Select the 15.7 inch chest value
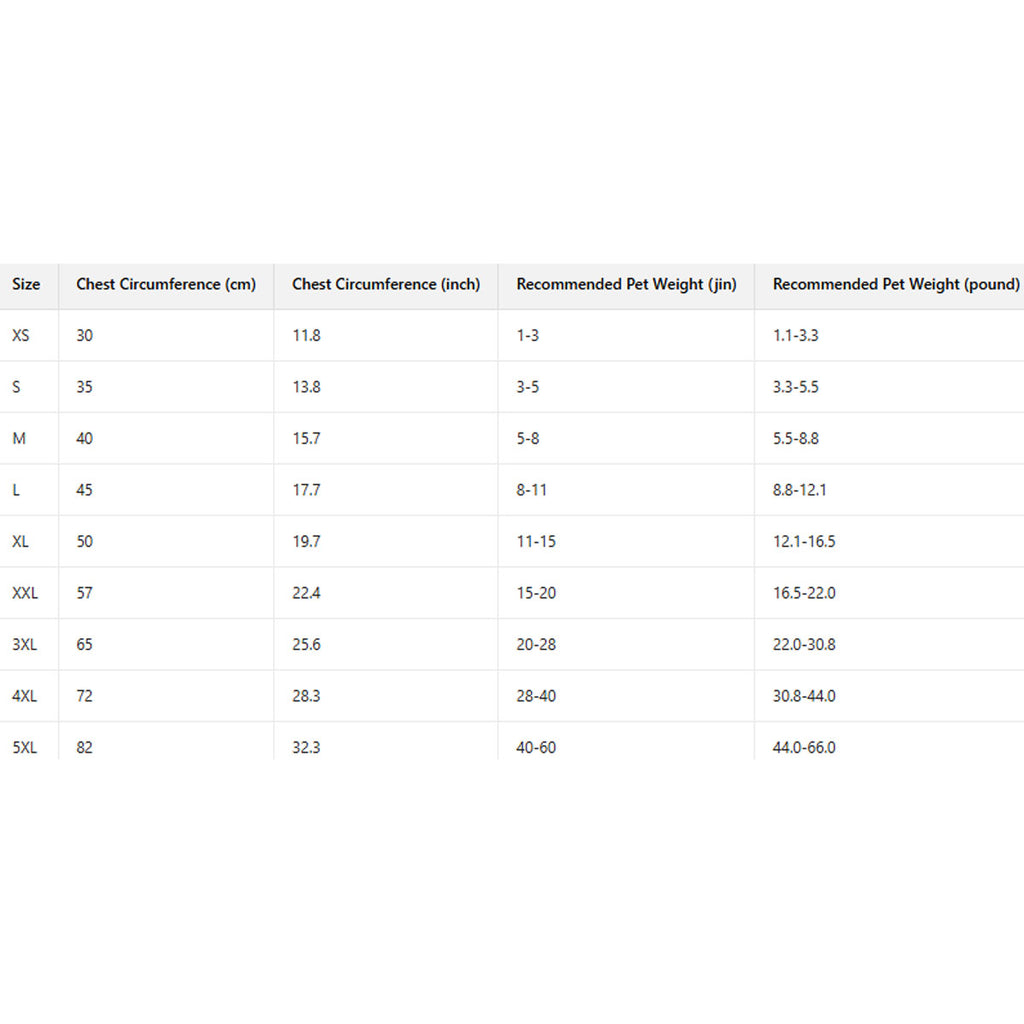 [306, 439]
